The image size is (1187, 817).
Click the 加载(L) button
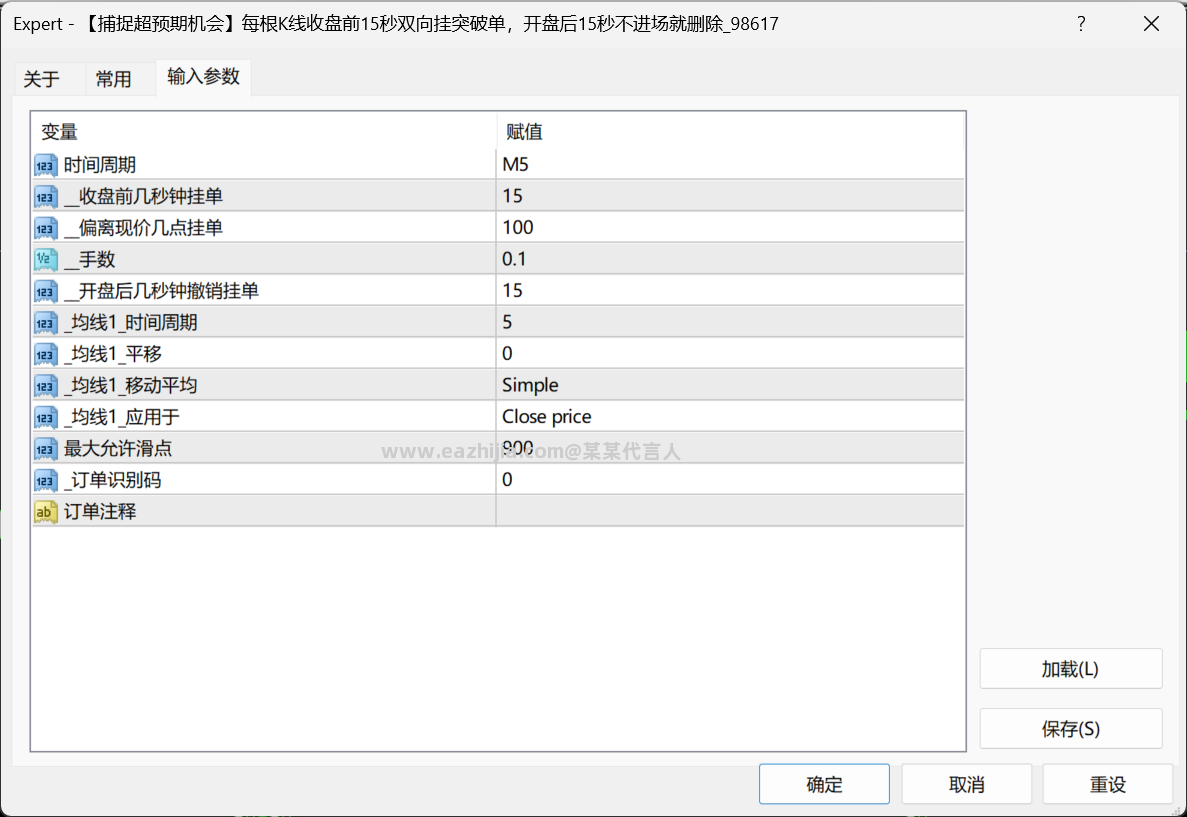pyautogui.click(x=1070, y=669)
